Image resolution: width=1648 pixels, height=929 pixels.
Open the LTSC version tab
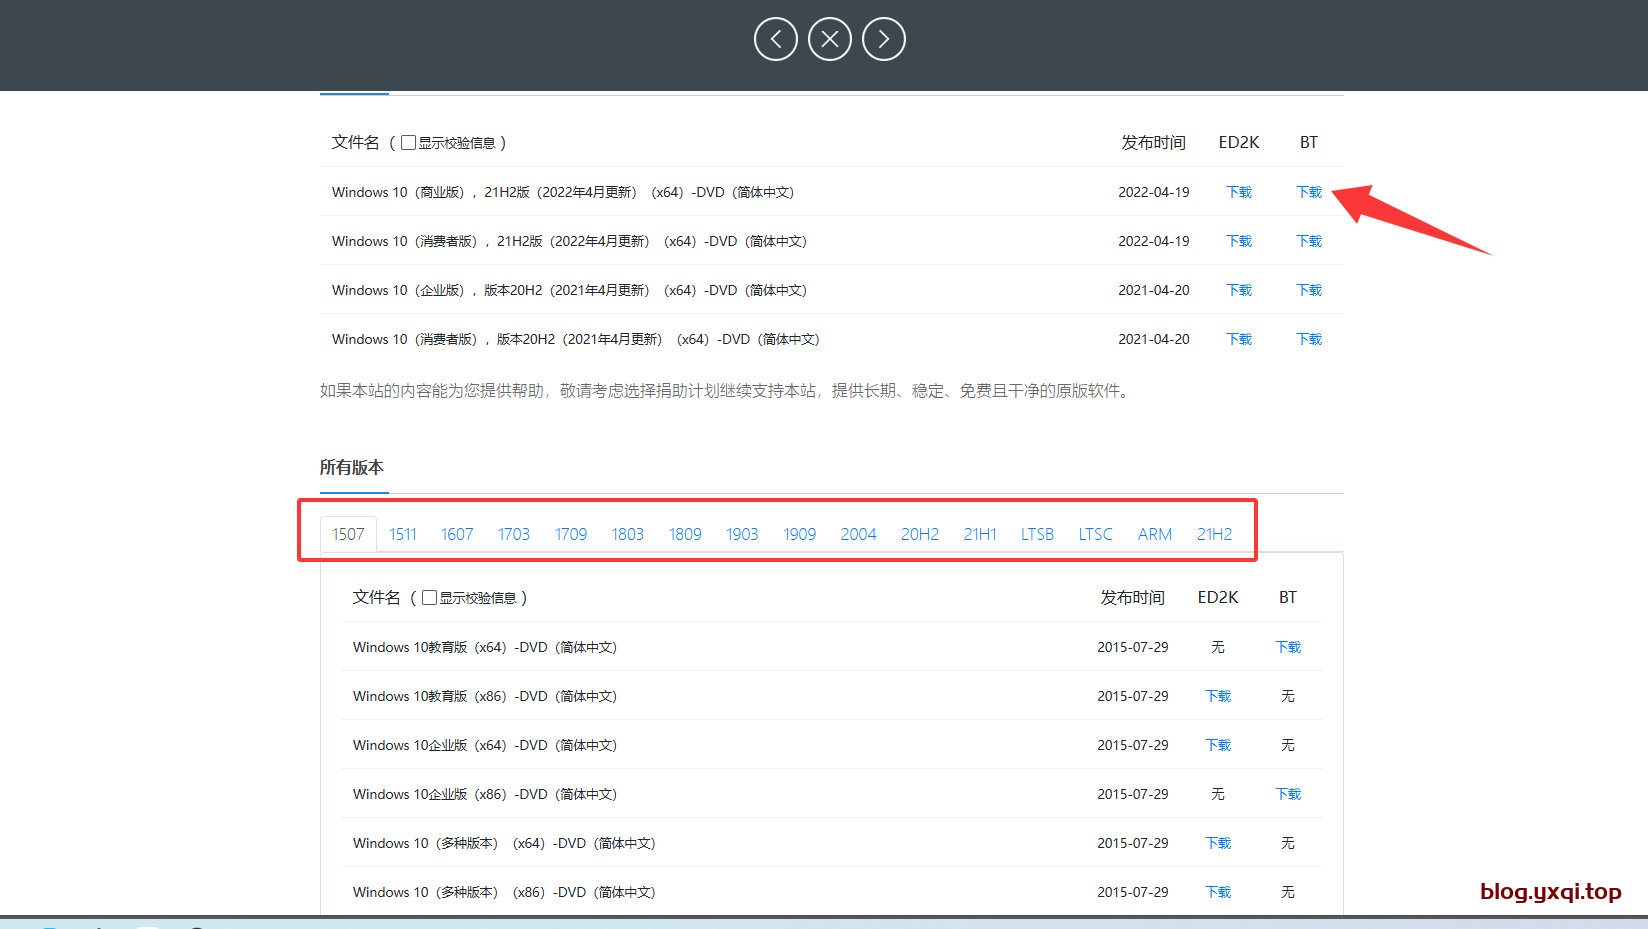(x=1095, y=534)
